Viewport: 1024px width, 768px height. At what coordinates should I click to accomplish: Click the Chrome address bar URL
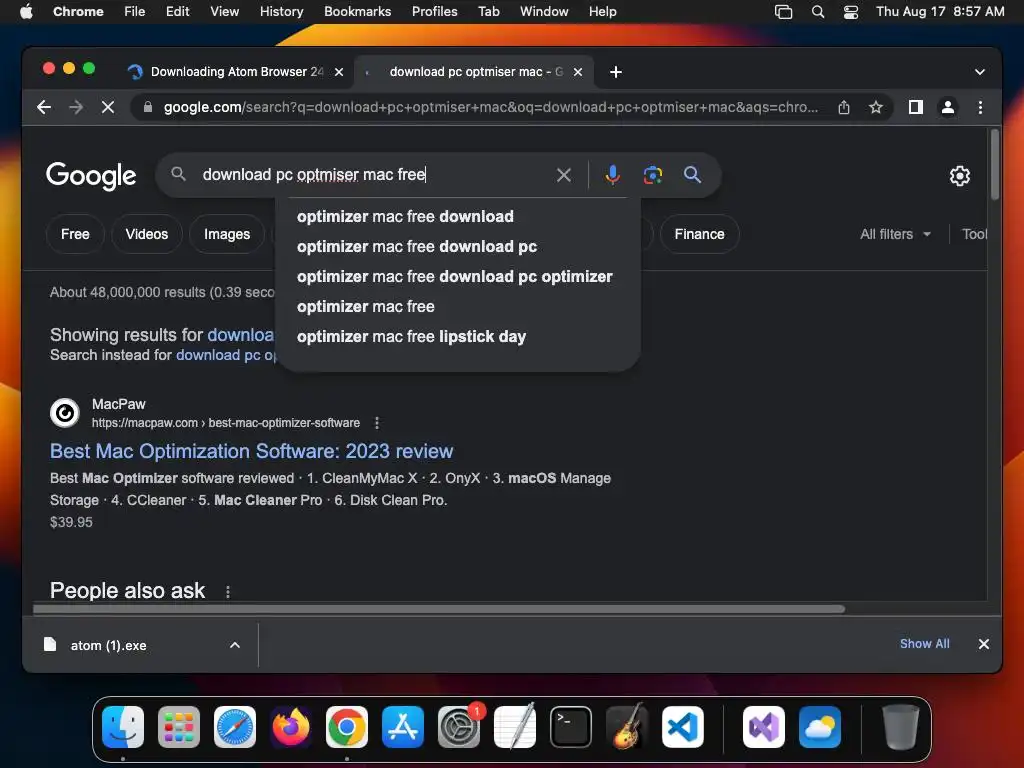(490, 107)
